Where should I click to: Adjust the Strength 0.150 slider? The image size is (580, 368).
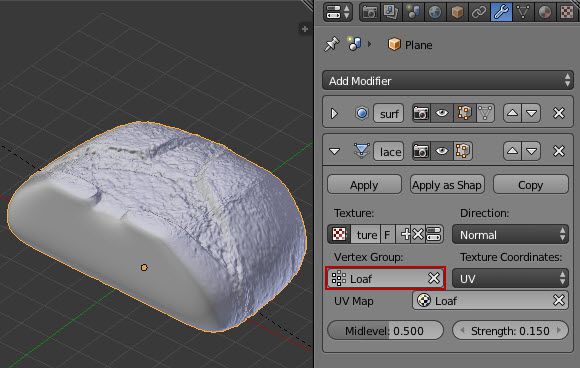tap(510, 330)
